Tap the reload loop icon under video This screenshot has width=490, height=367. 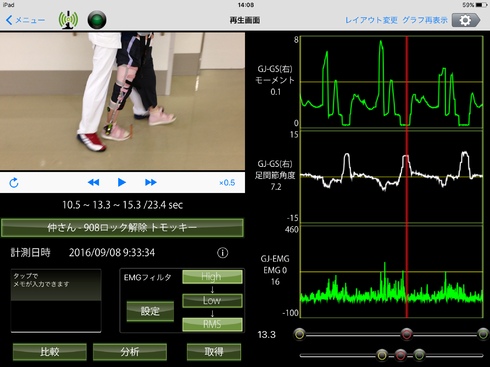click(14, 183)
